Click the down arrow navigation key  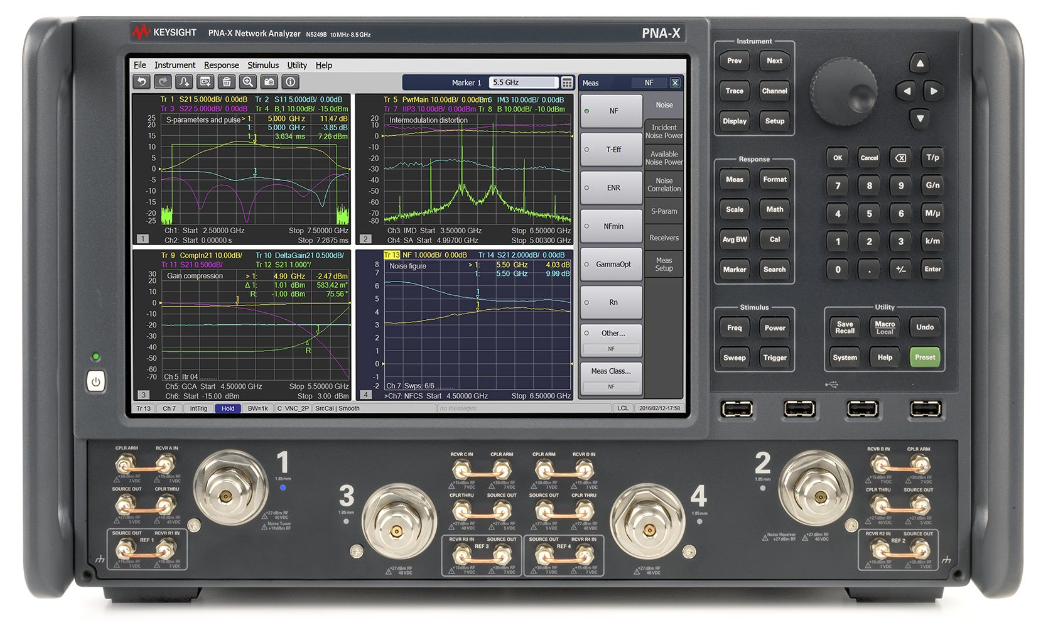pos(920,119)
